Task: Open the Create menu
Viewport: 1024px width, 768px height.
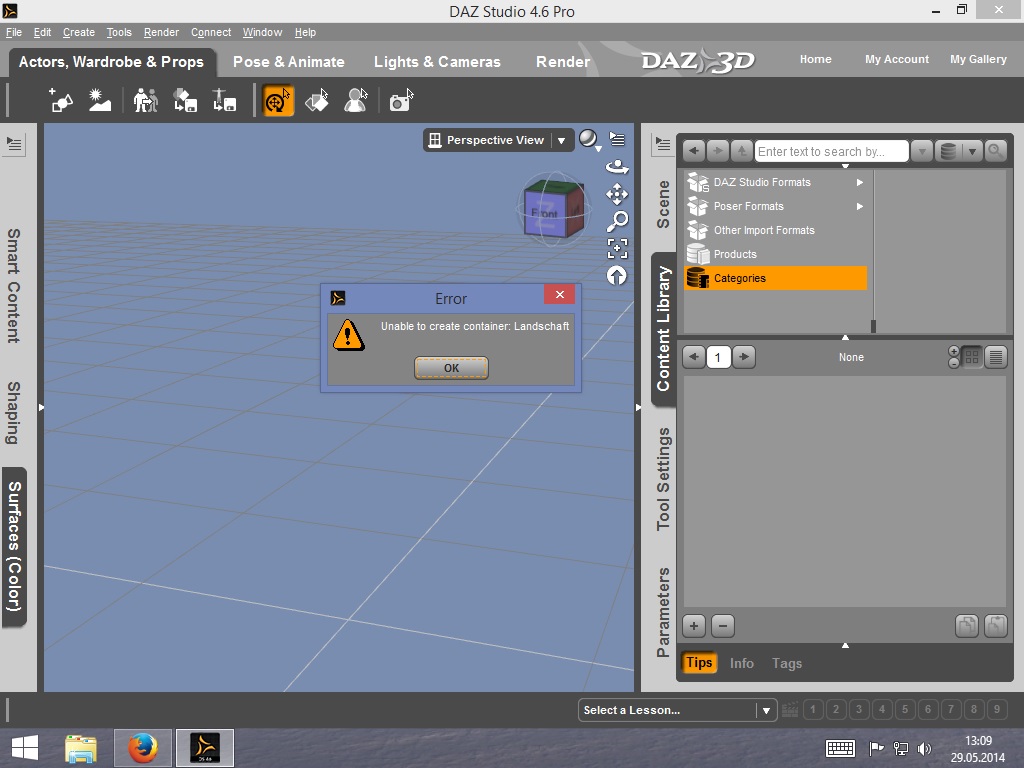Action: [78, 32]
